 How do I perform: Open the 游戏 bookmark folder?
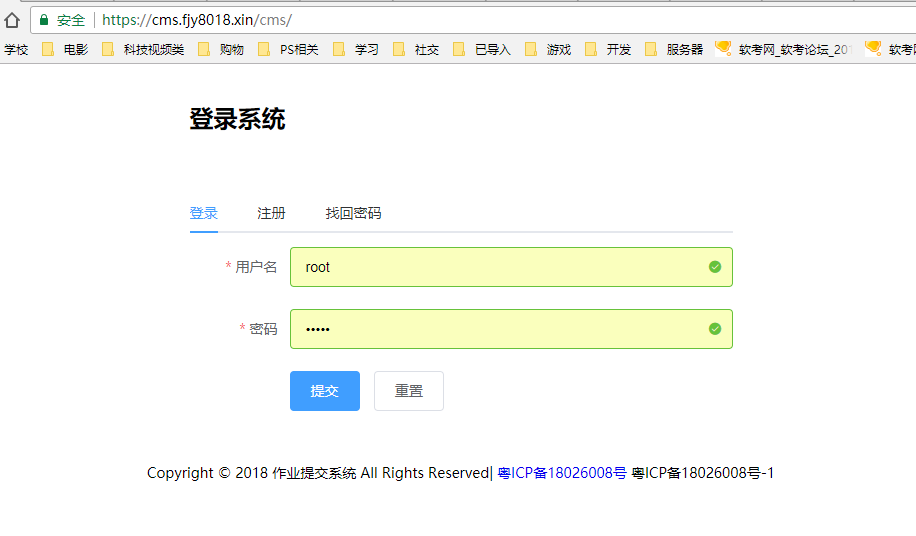click(x=549, y=49)
